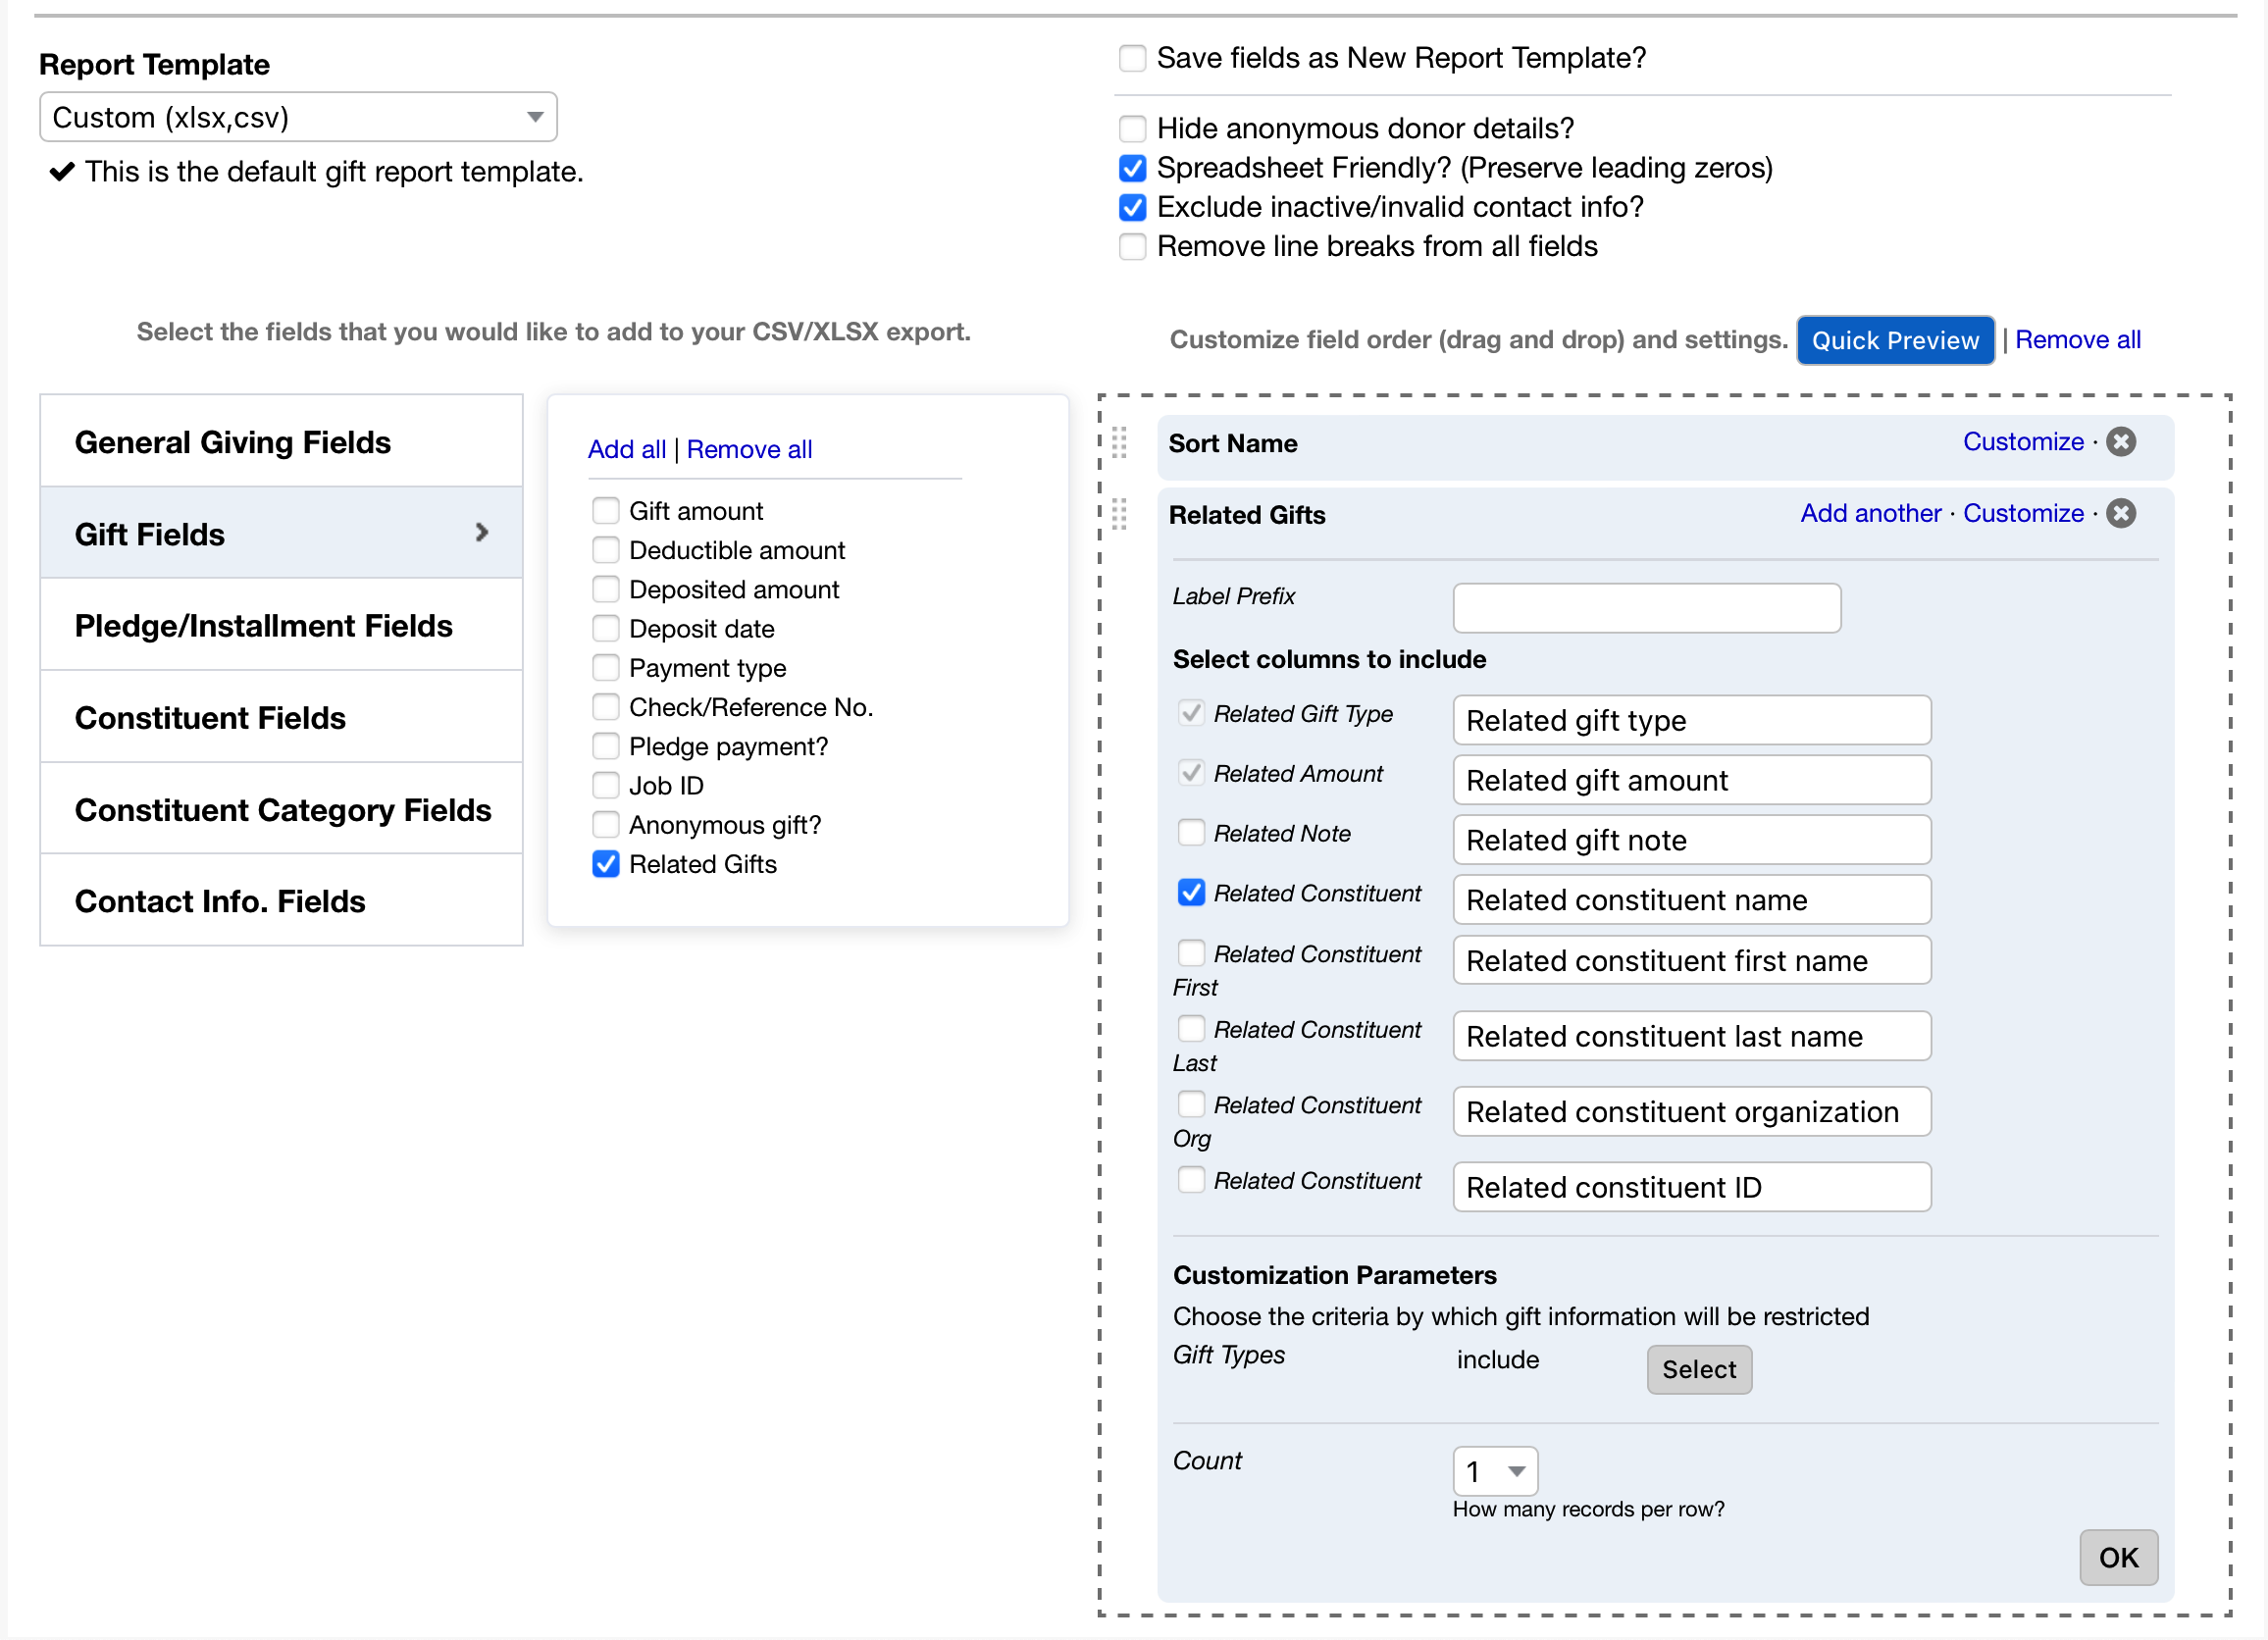Click Select button for Gift Types

(1698, 1369)
